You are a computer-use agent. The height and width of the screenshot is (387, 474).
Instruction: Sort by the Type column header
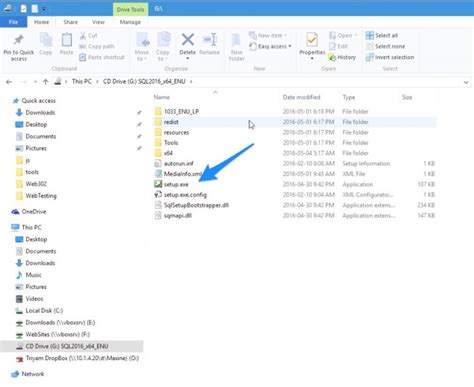(x=349, y=97)
